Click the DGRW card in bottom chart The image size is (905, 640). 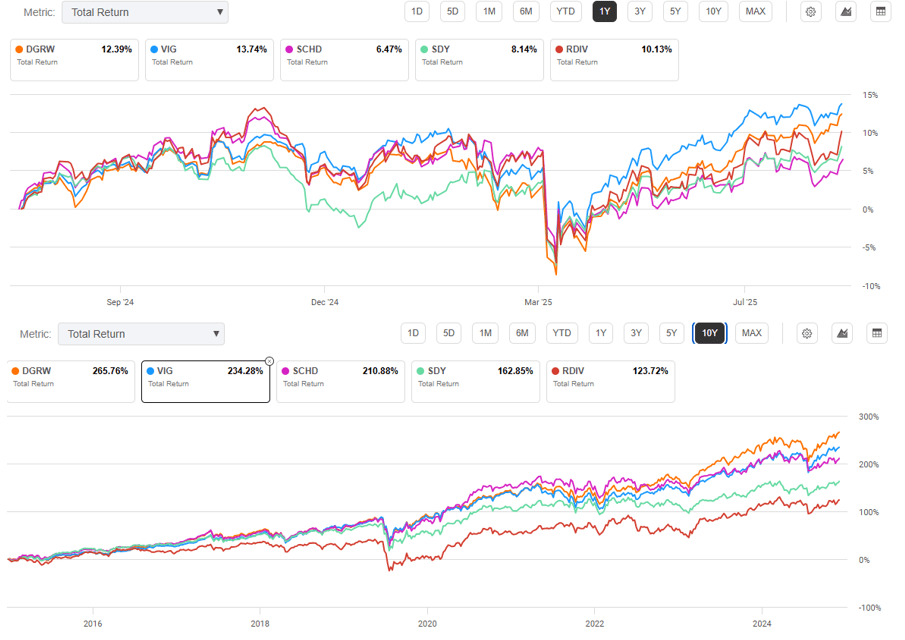tap(71, 381)
